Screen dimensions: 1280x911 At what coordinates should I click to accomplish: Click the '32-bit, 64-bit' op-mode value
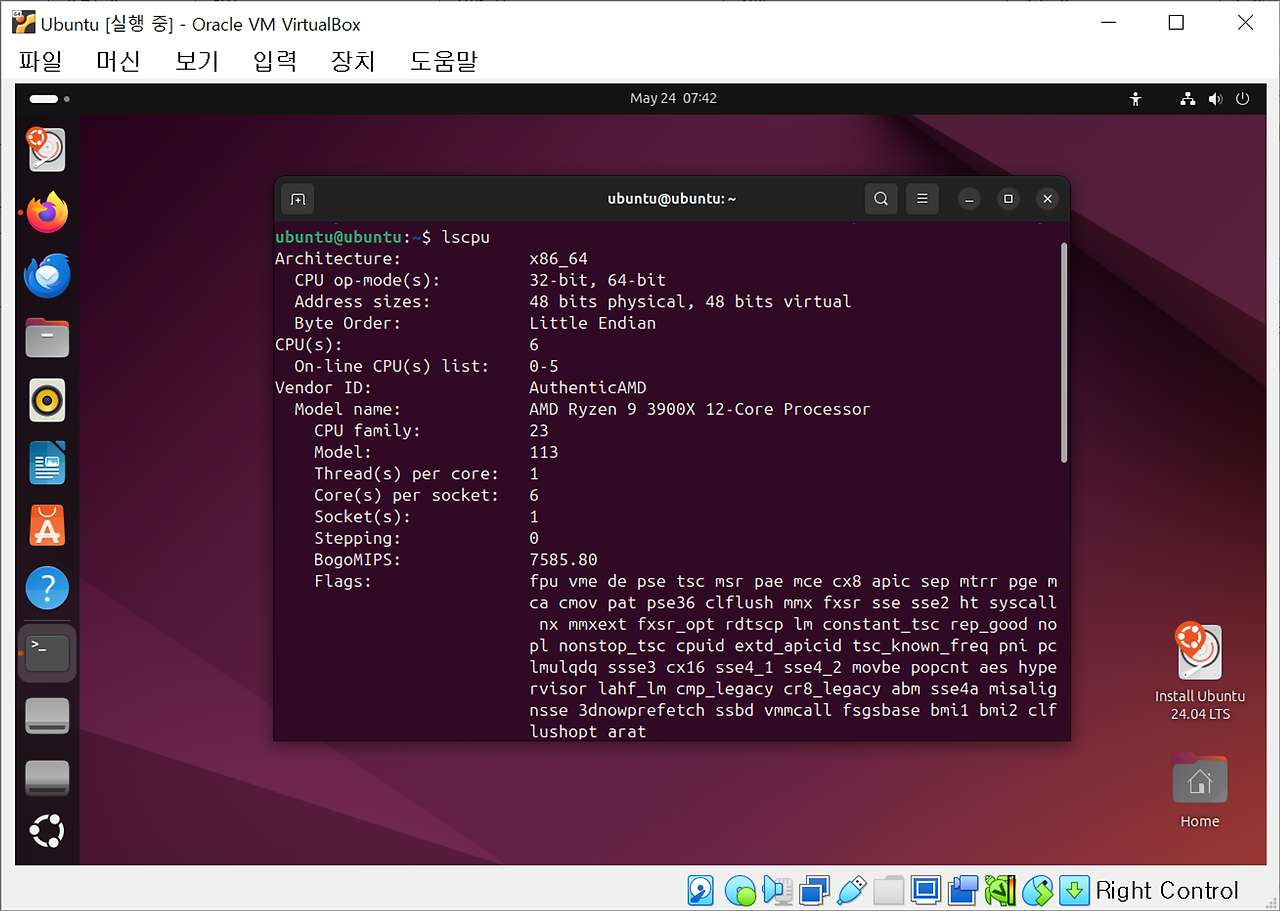[597, 280]
